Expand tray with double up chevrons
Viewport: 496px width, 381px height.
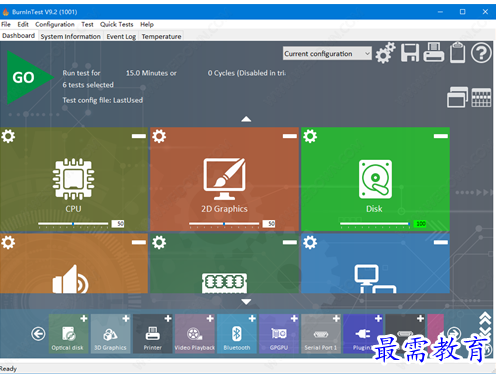coord(485,318)
